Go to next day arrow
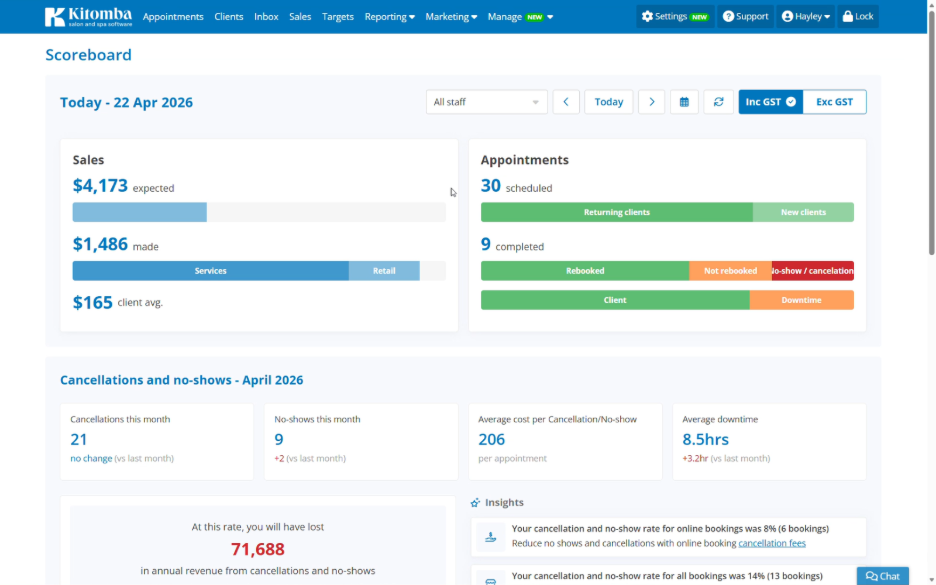This screenshot has height=585, width=936. point(651,102)
